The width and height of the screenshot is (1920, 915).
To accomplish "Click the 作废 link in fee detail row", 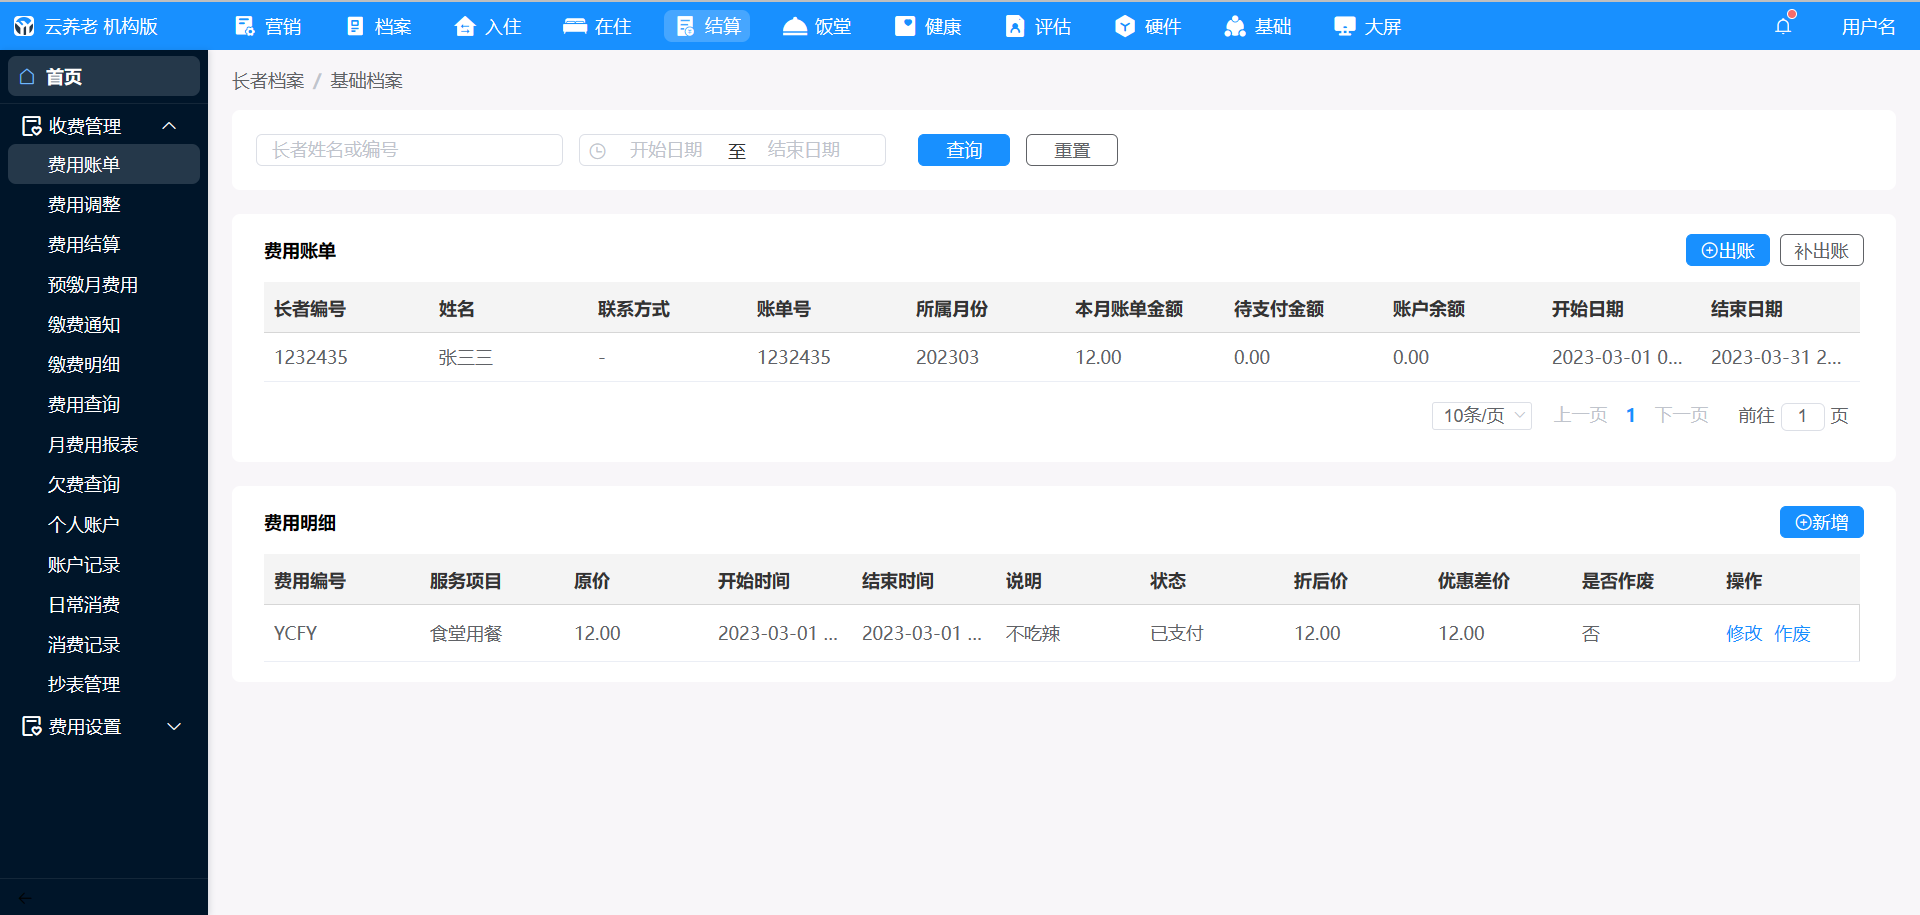I will coord(1792,634).
